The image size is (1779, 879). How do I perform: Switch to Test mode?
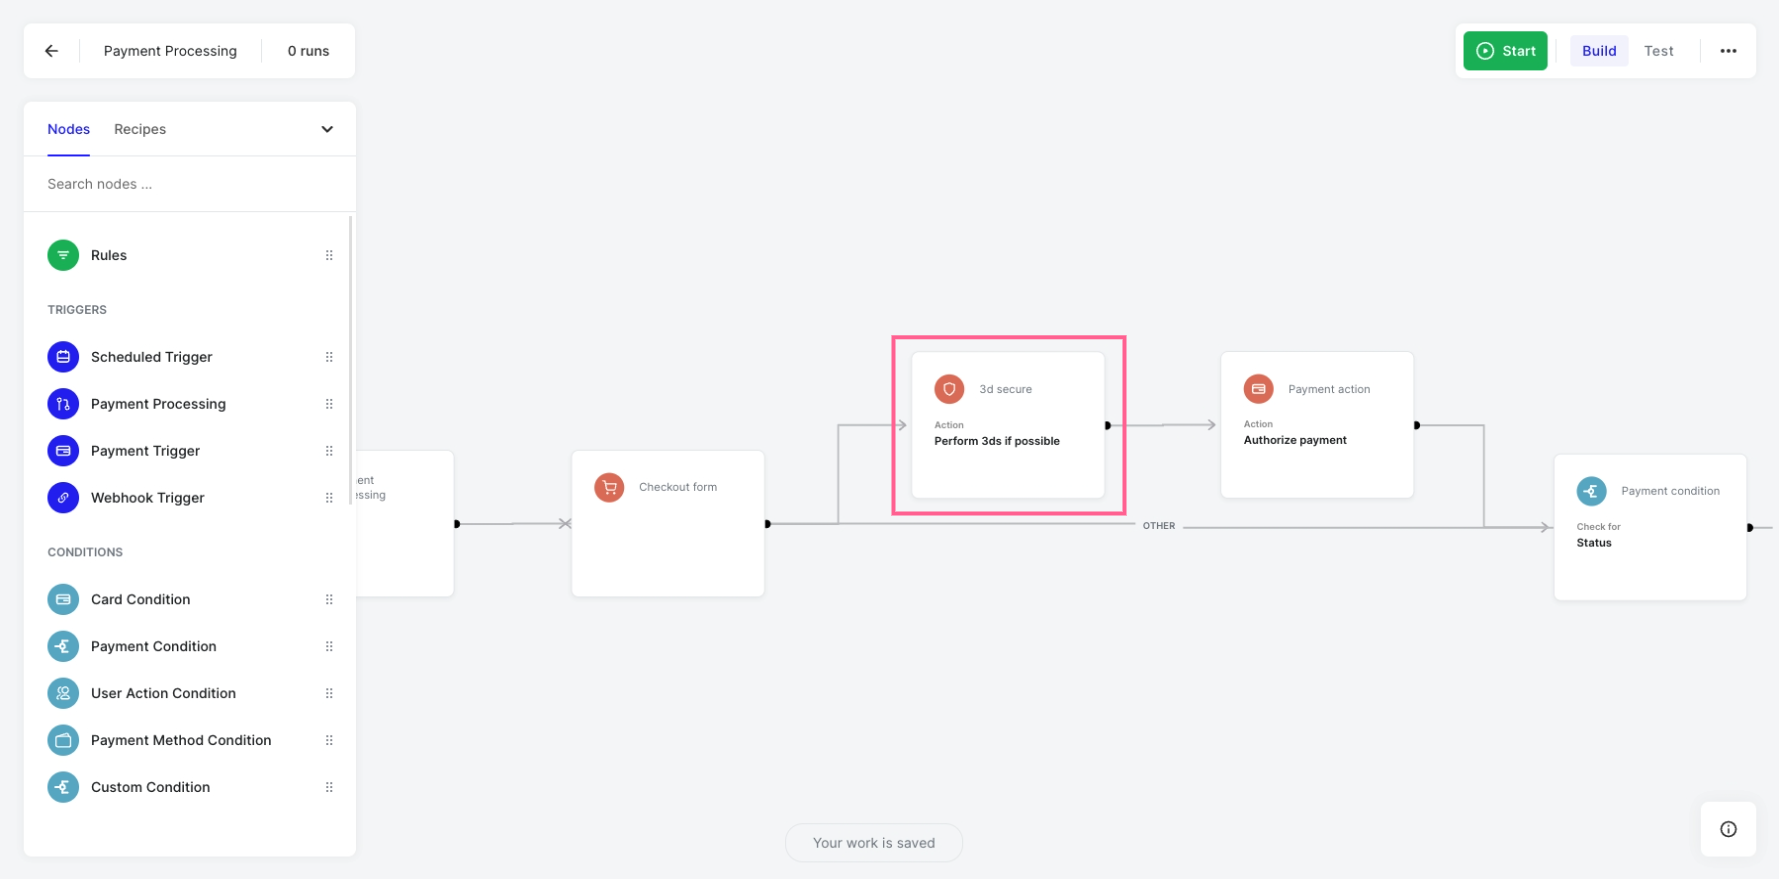point(1658,51)
